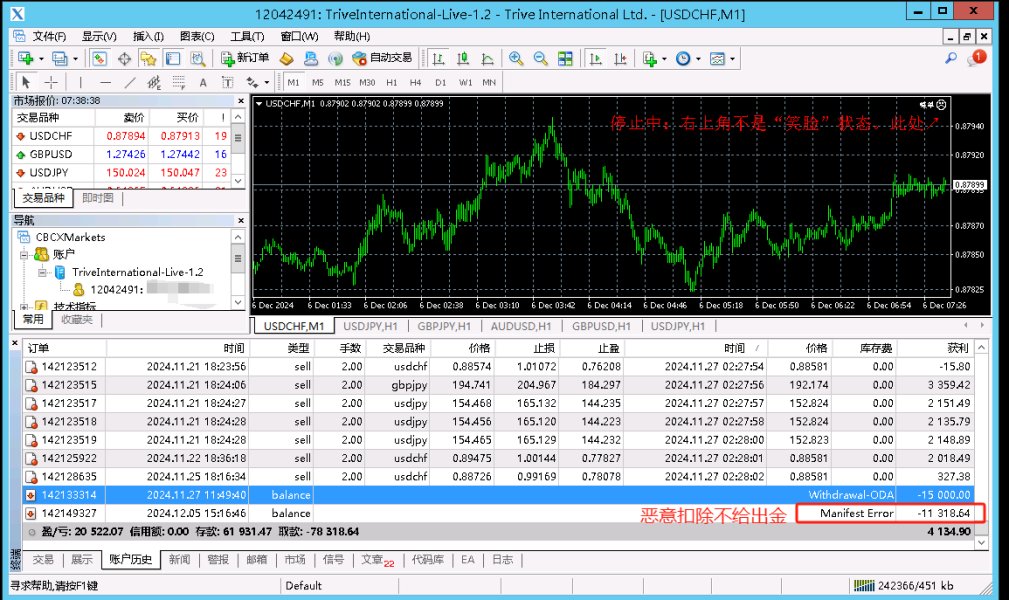
Task: Open the 新闻 terminal tab
Action: point(179,560)
